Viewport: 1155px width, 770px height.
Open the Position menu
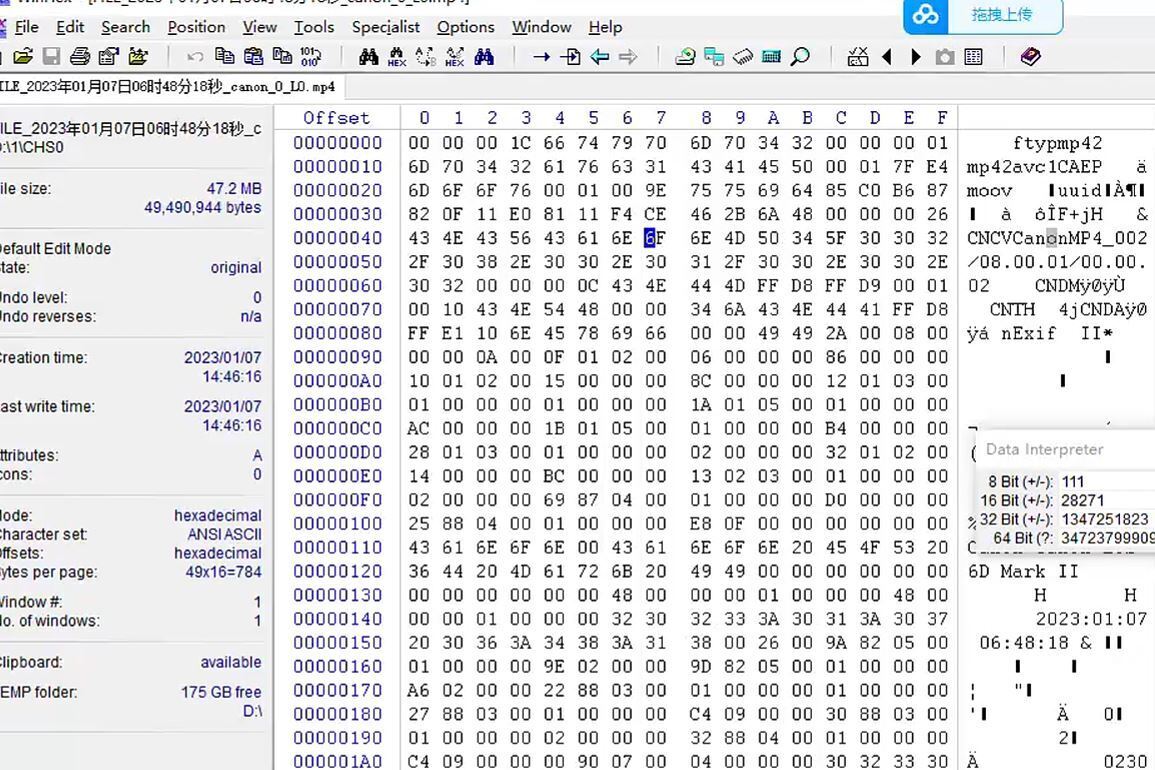pos(197,27)
